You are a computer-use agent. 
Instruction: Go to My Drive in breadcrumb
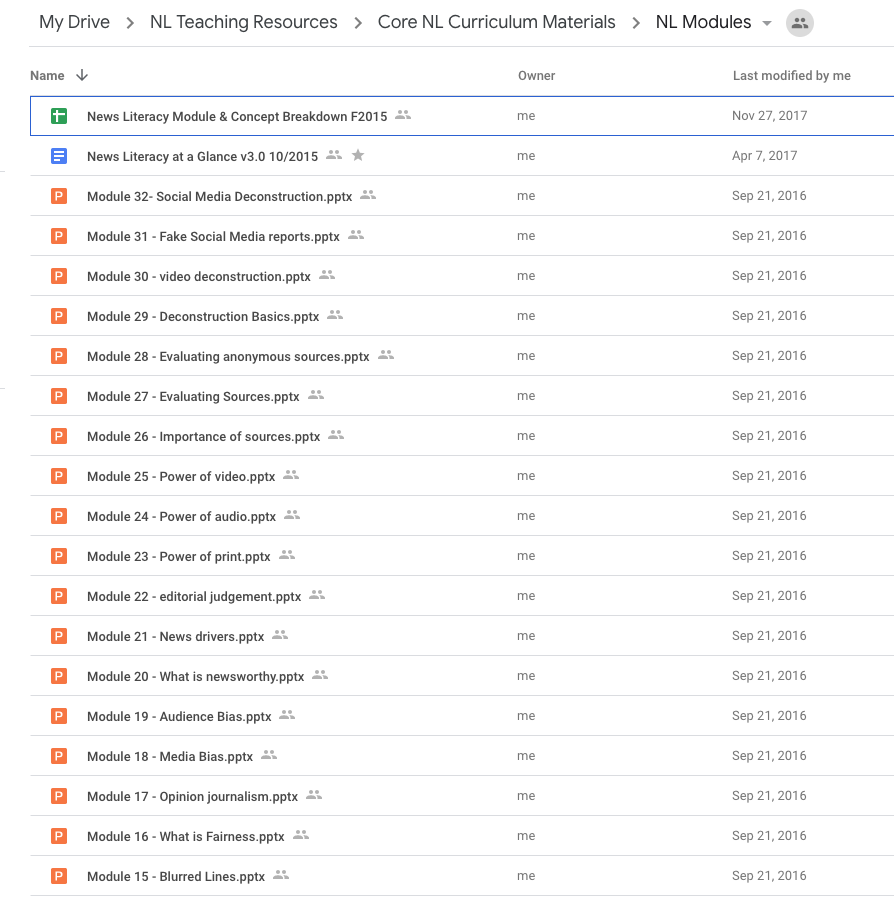coord(74,22)
